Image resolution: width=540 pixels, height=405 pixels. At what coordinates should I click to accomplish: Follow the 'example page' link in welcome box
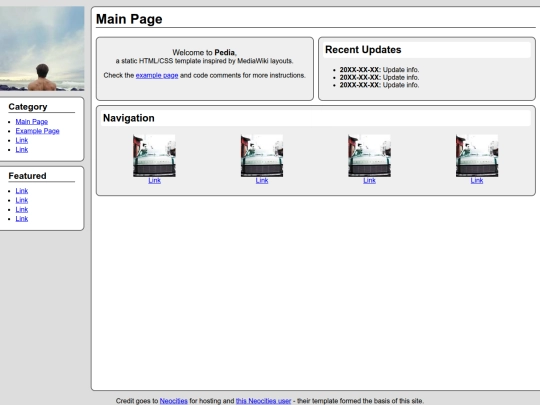pos(157,75)
